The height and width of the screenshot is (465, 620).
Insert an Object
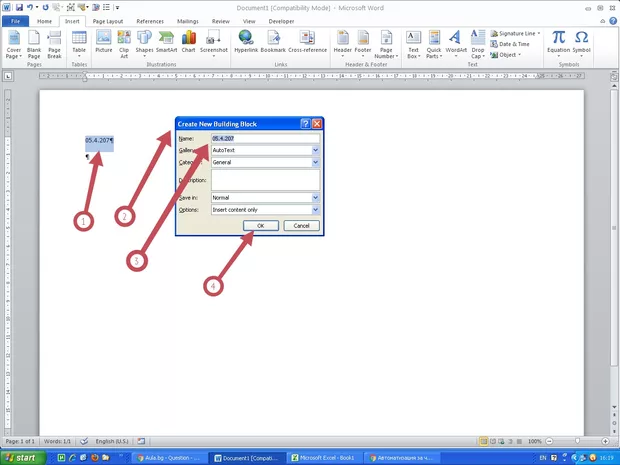point(506,55)
